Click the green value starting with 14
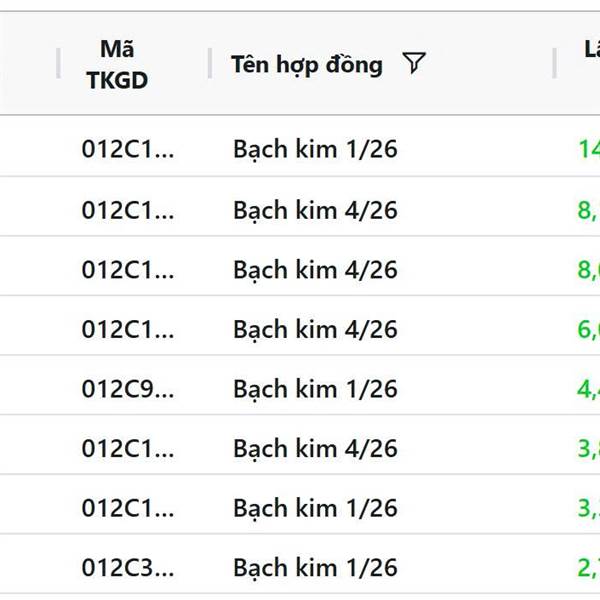The image size is (600, 600). pyautogui.click(x=588, y=150)
